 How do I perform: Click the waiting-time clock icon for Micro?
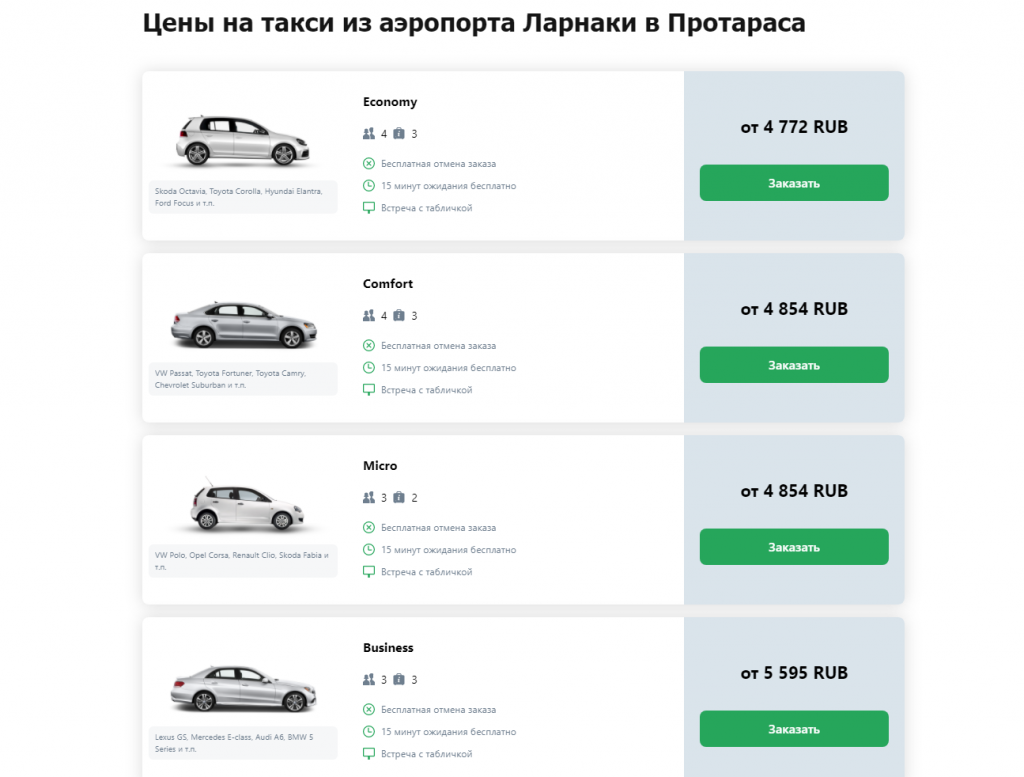pyautogui.click(x=369, y=549)
